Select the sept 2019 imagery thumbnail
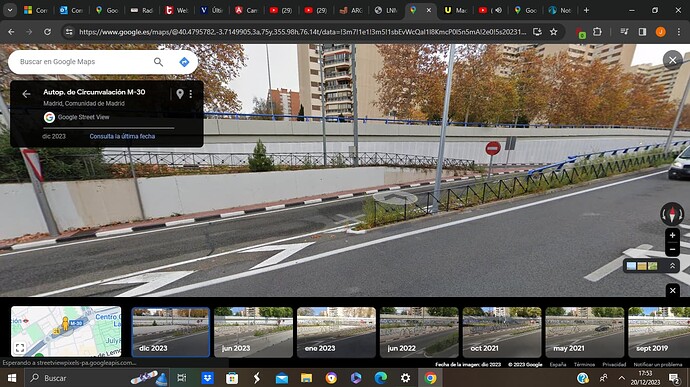This screenshot has height=387, width=690. pos(659,332)
